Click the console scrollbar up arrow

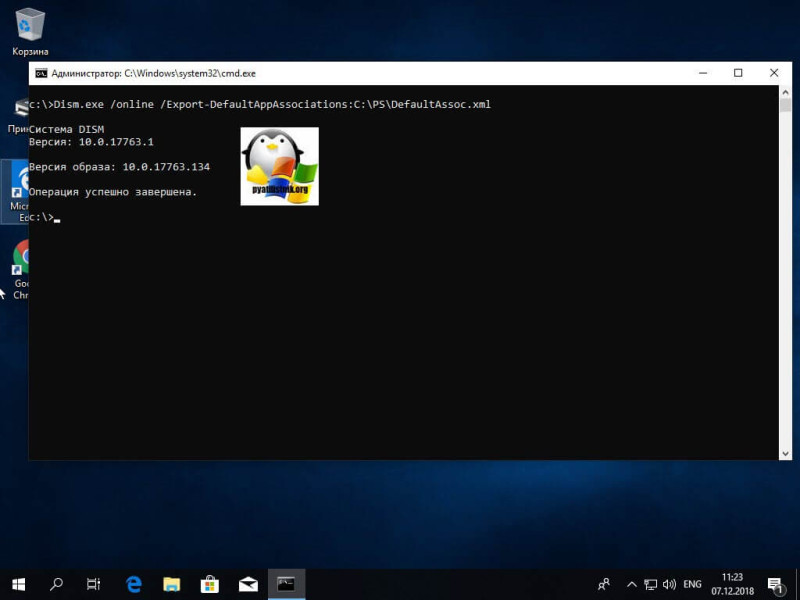click(x=786, y=93)
